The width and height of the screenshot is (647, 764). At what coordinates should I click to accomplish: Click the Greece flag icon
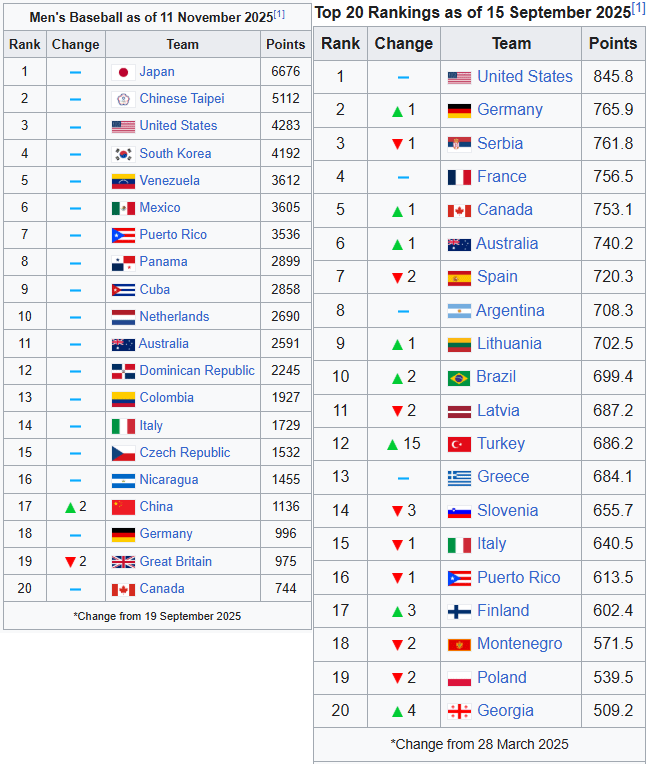pos(459,478)
